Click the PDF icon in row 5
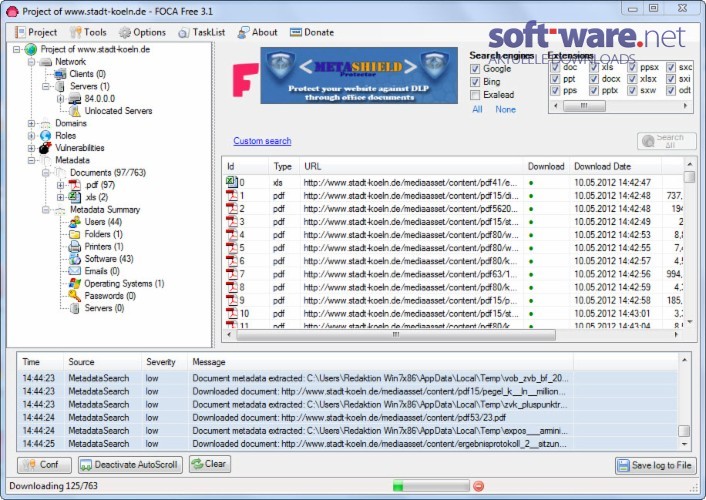Viewport: 706px width, 500px height. tap(231, 247)
